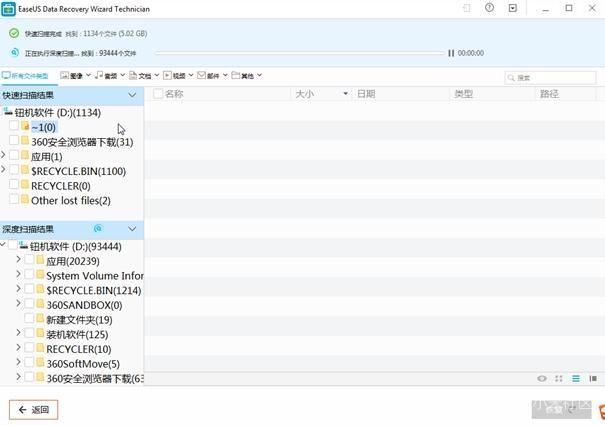Open the 邮件 filter dropdown arrow
The width and height of the screenshot is (605, 425).
tap(225, 75)
